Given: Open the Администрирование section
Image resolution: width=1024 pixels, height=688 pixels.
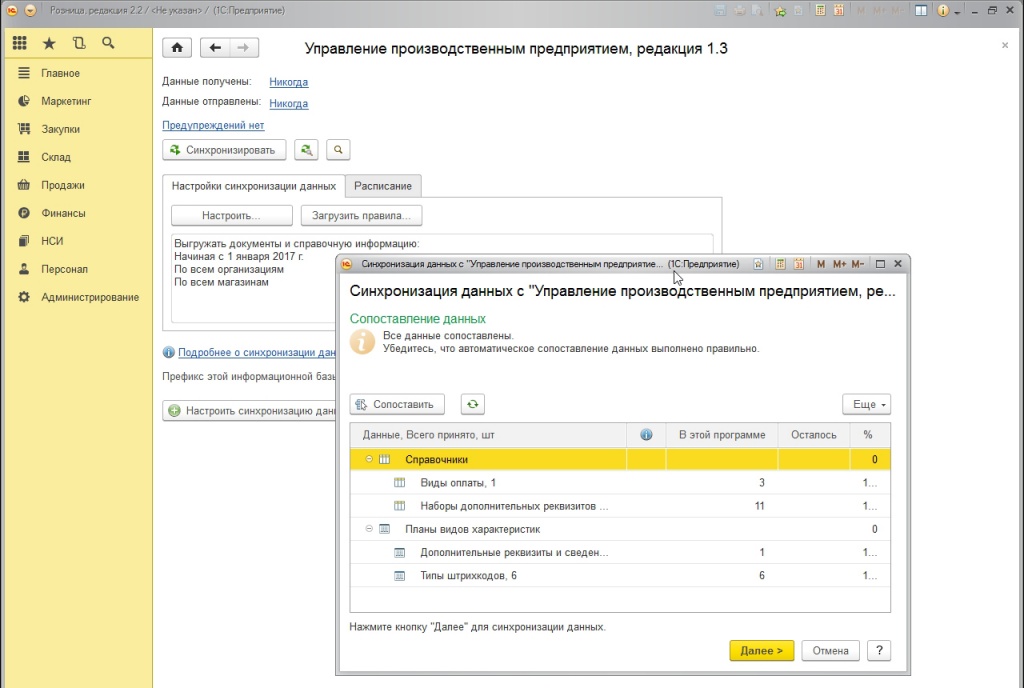Looking at the screenshot, I should tap(89, 297).
